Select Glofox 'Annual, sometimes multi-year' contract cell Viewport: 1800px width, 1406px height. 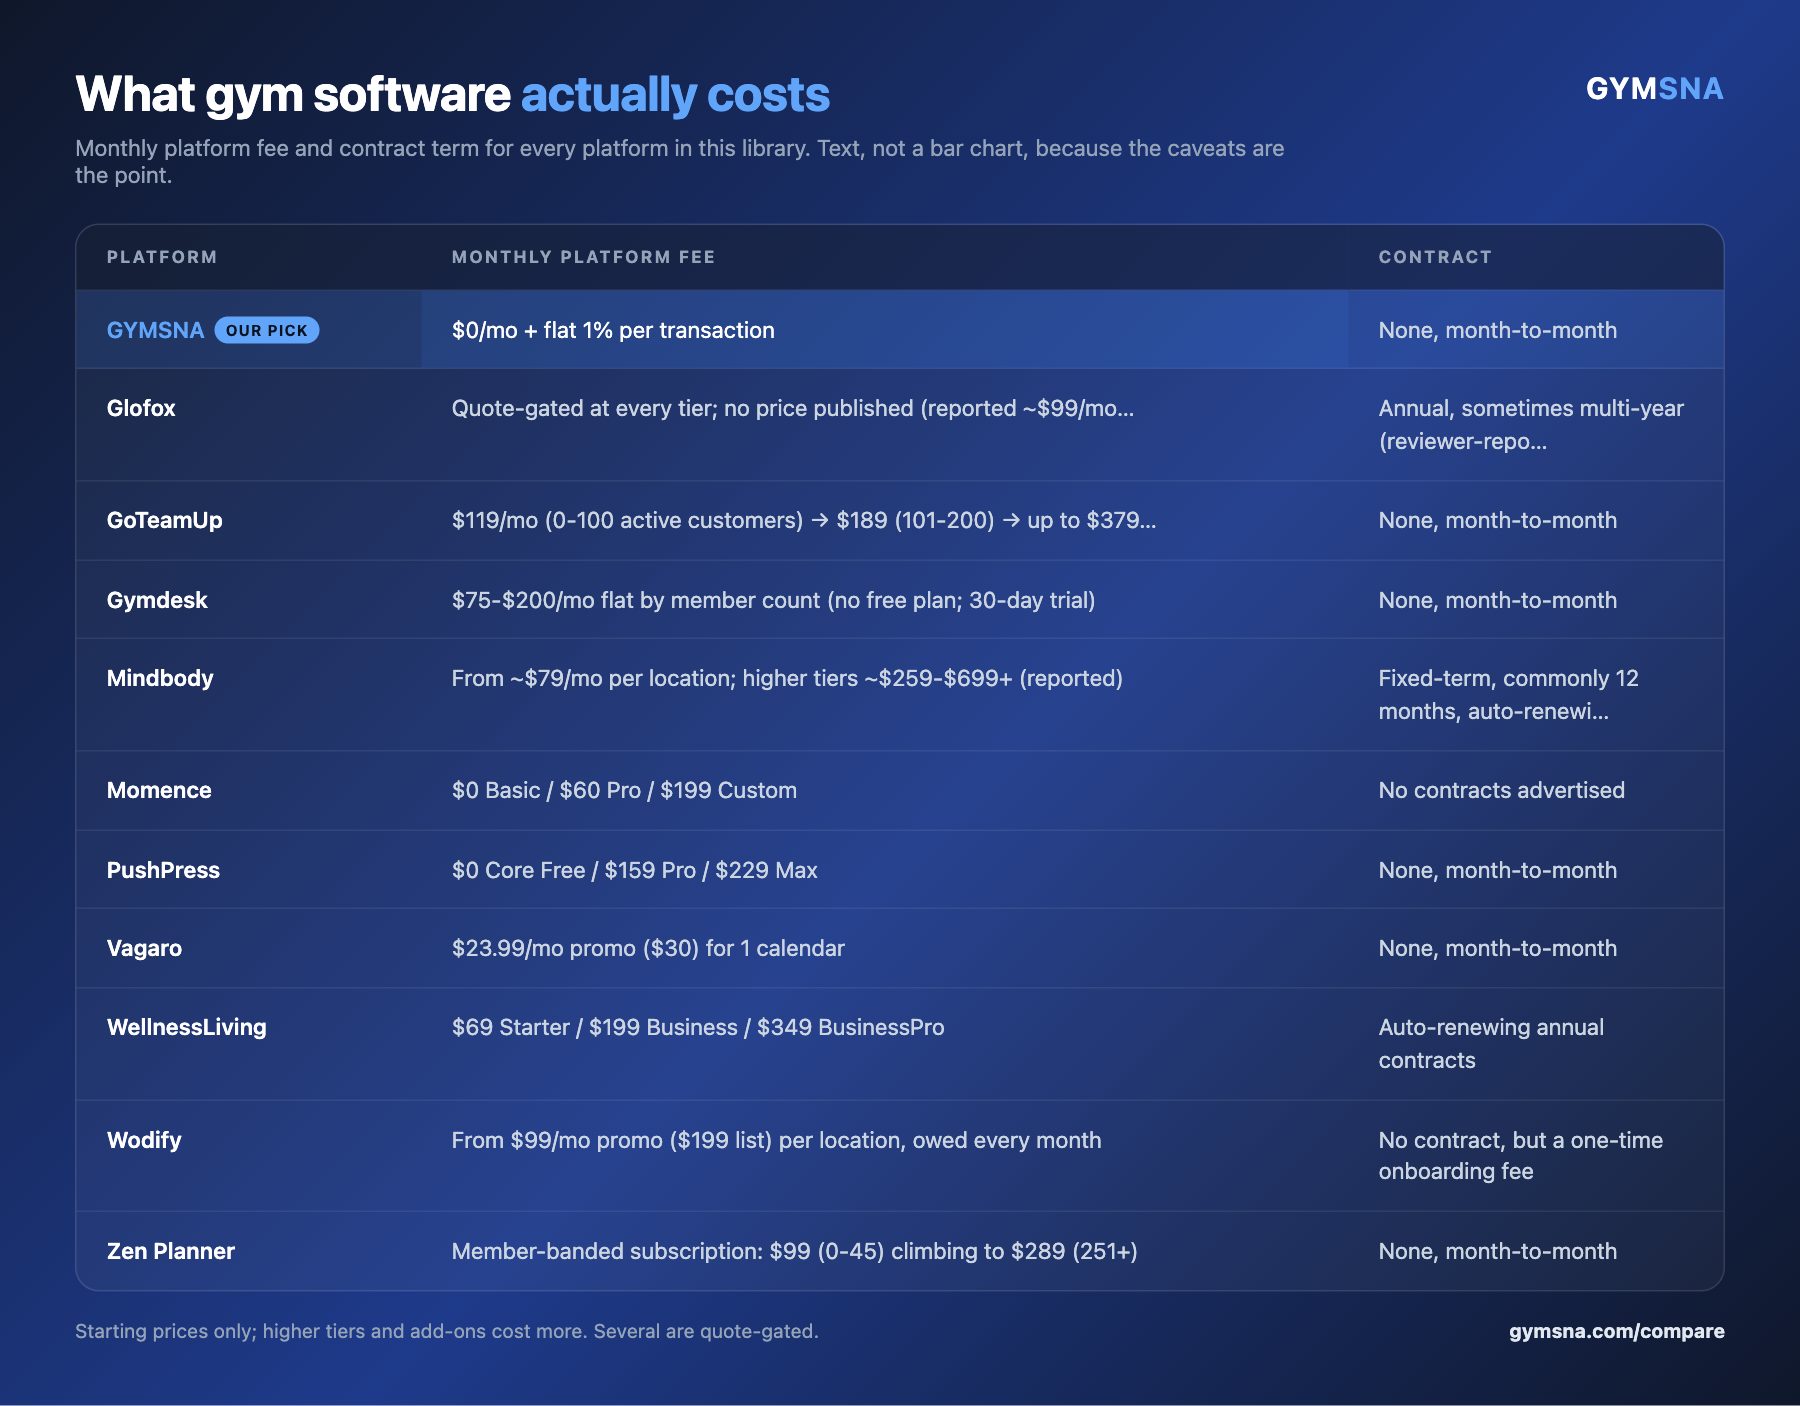(1531, 424)
